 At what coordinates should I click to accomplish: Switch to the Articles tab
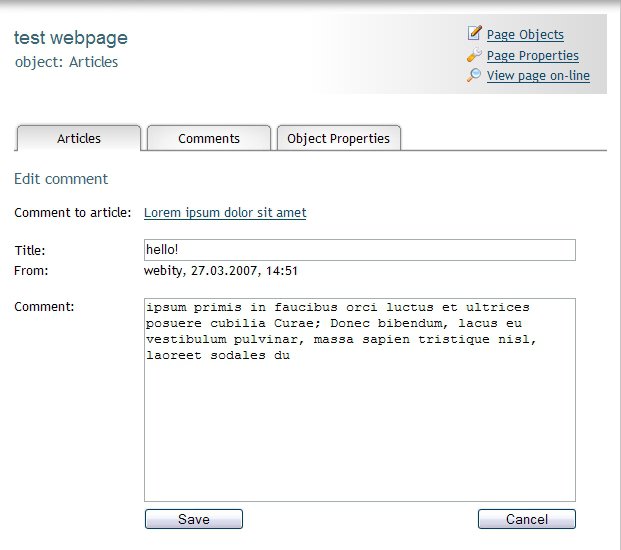78,138
